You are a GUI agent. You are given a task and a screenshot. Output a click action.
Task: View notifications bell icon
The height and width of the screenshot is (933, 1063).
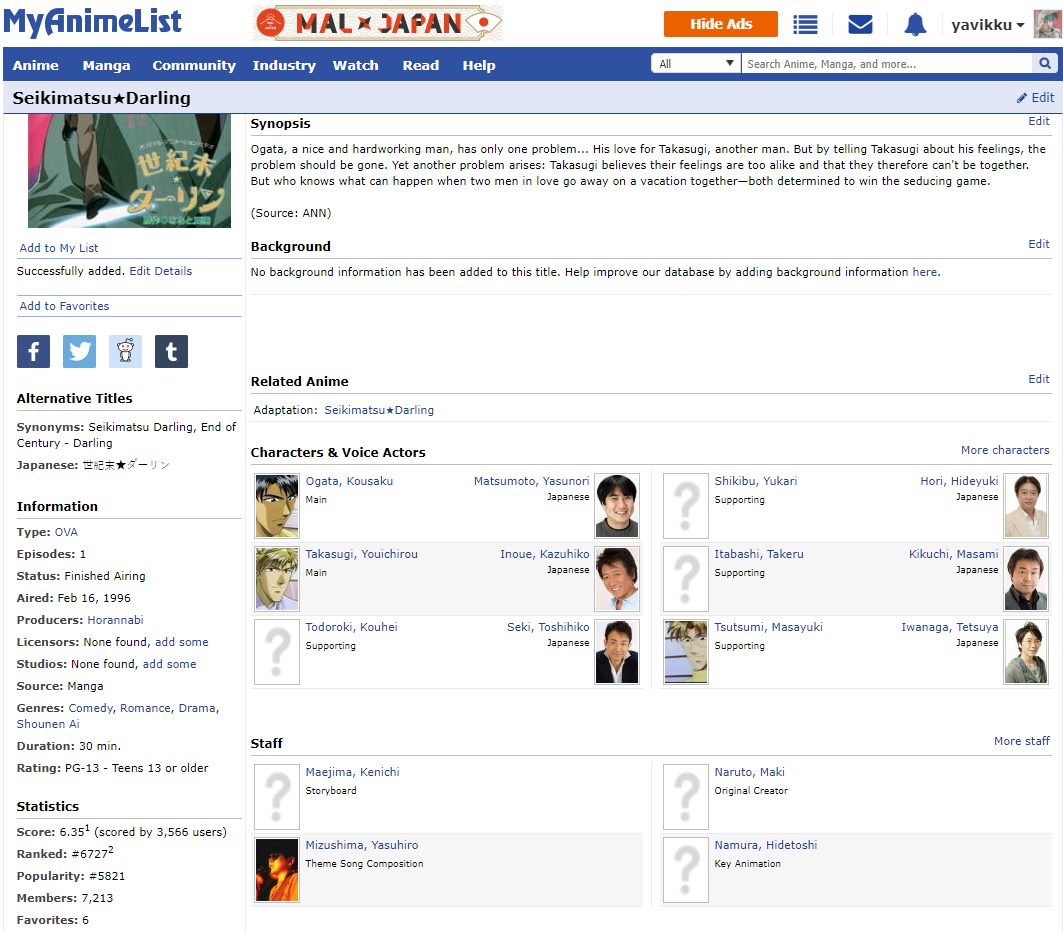[915, 24]
